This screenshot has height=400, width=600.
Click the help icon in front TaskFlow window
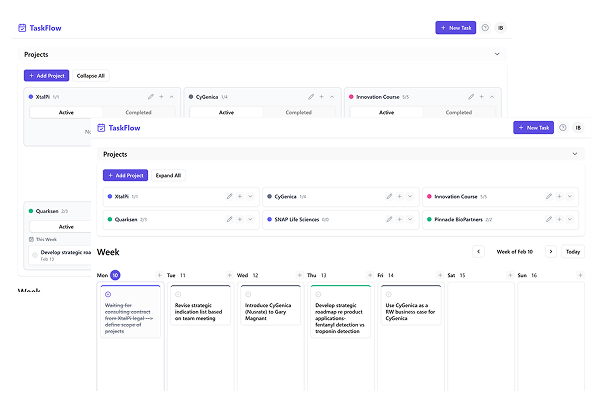coord(562,128)
